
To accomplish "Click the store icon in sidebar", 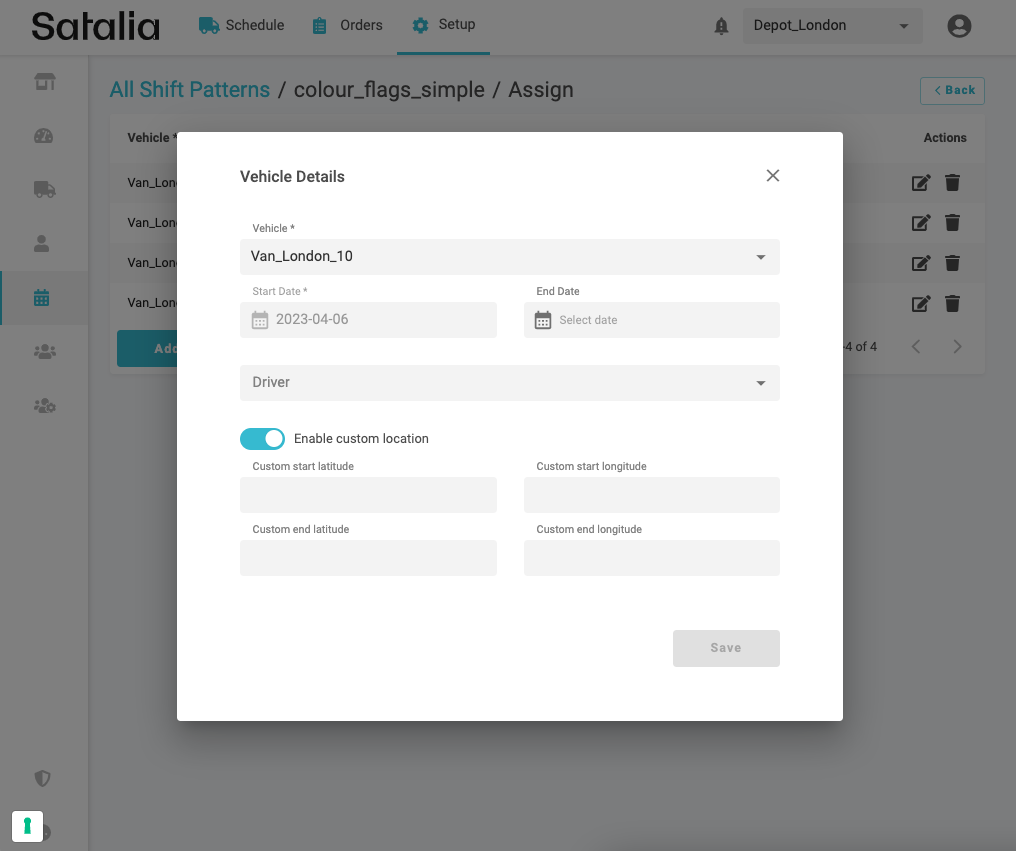I will coord(43,82).
